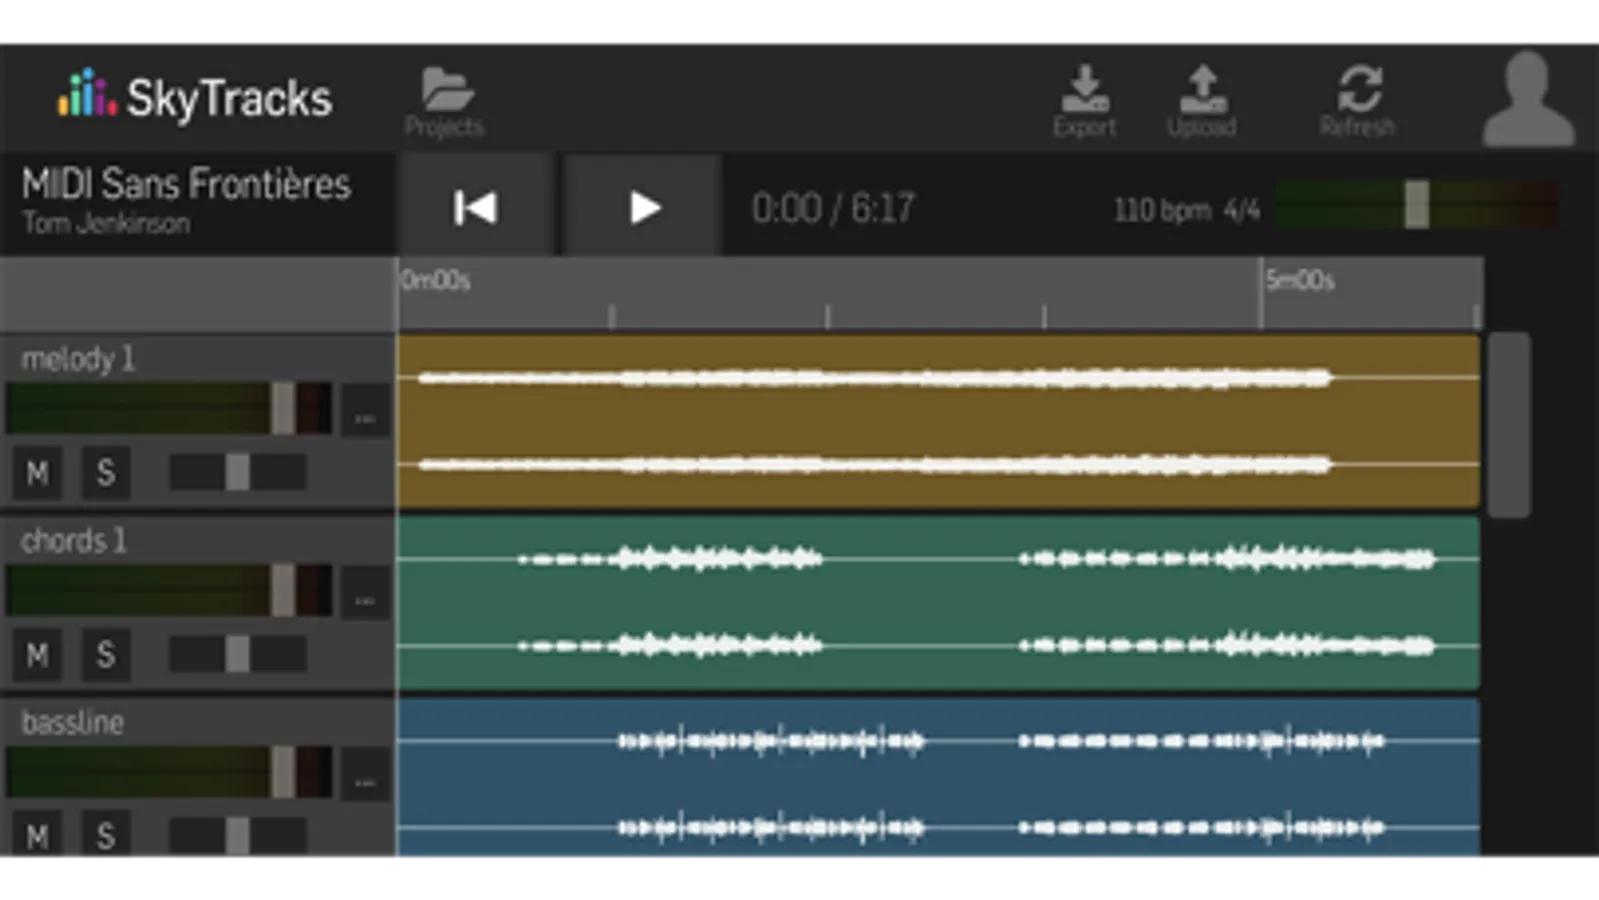This screenshot has width=1599, height=900.
Task: Click the master volume slider handle
Action: coord(1417,204)
